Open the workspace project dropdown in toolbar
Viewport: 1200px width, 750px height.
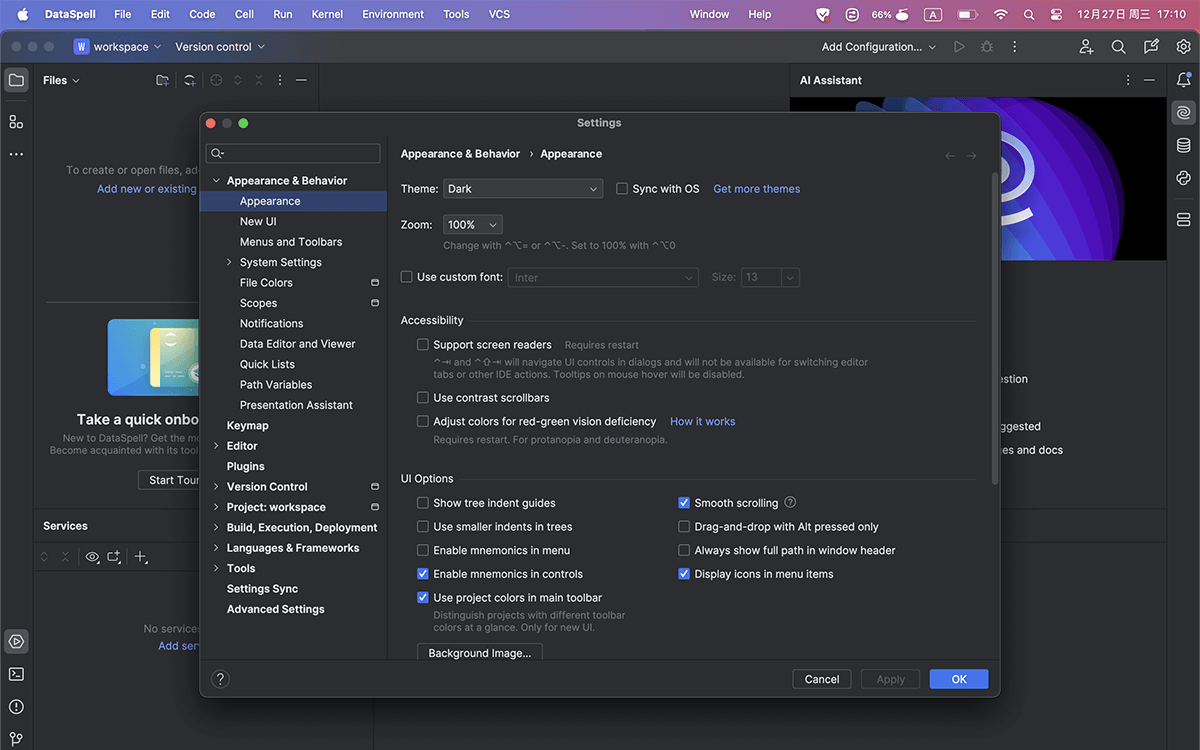(117, 47)
